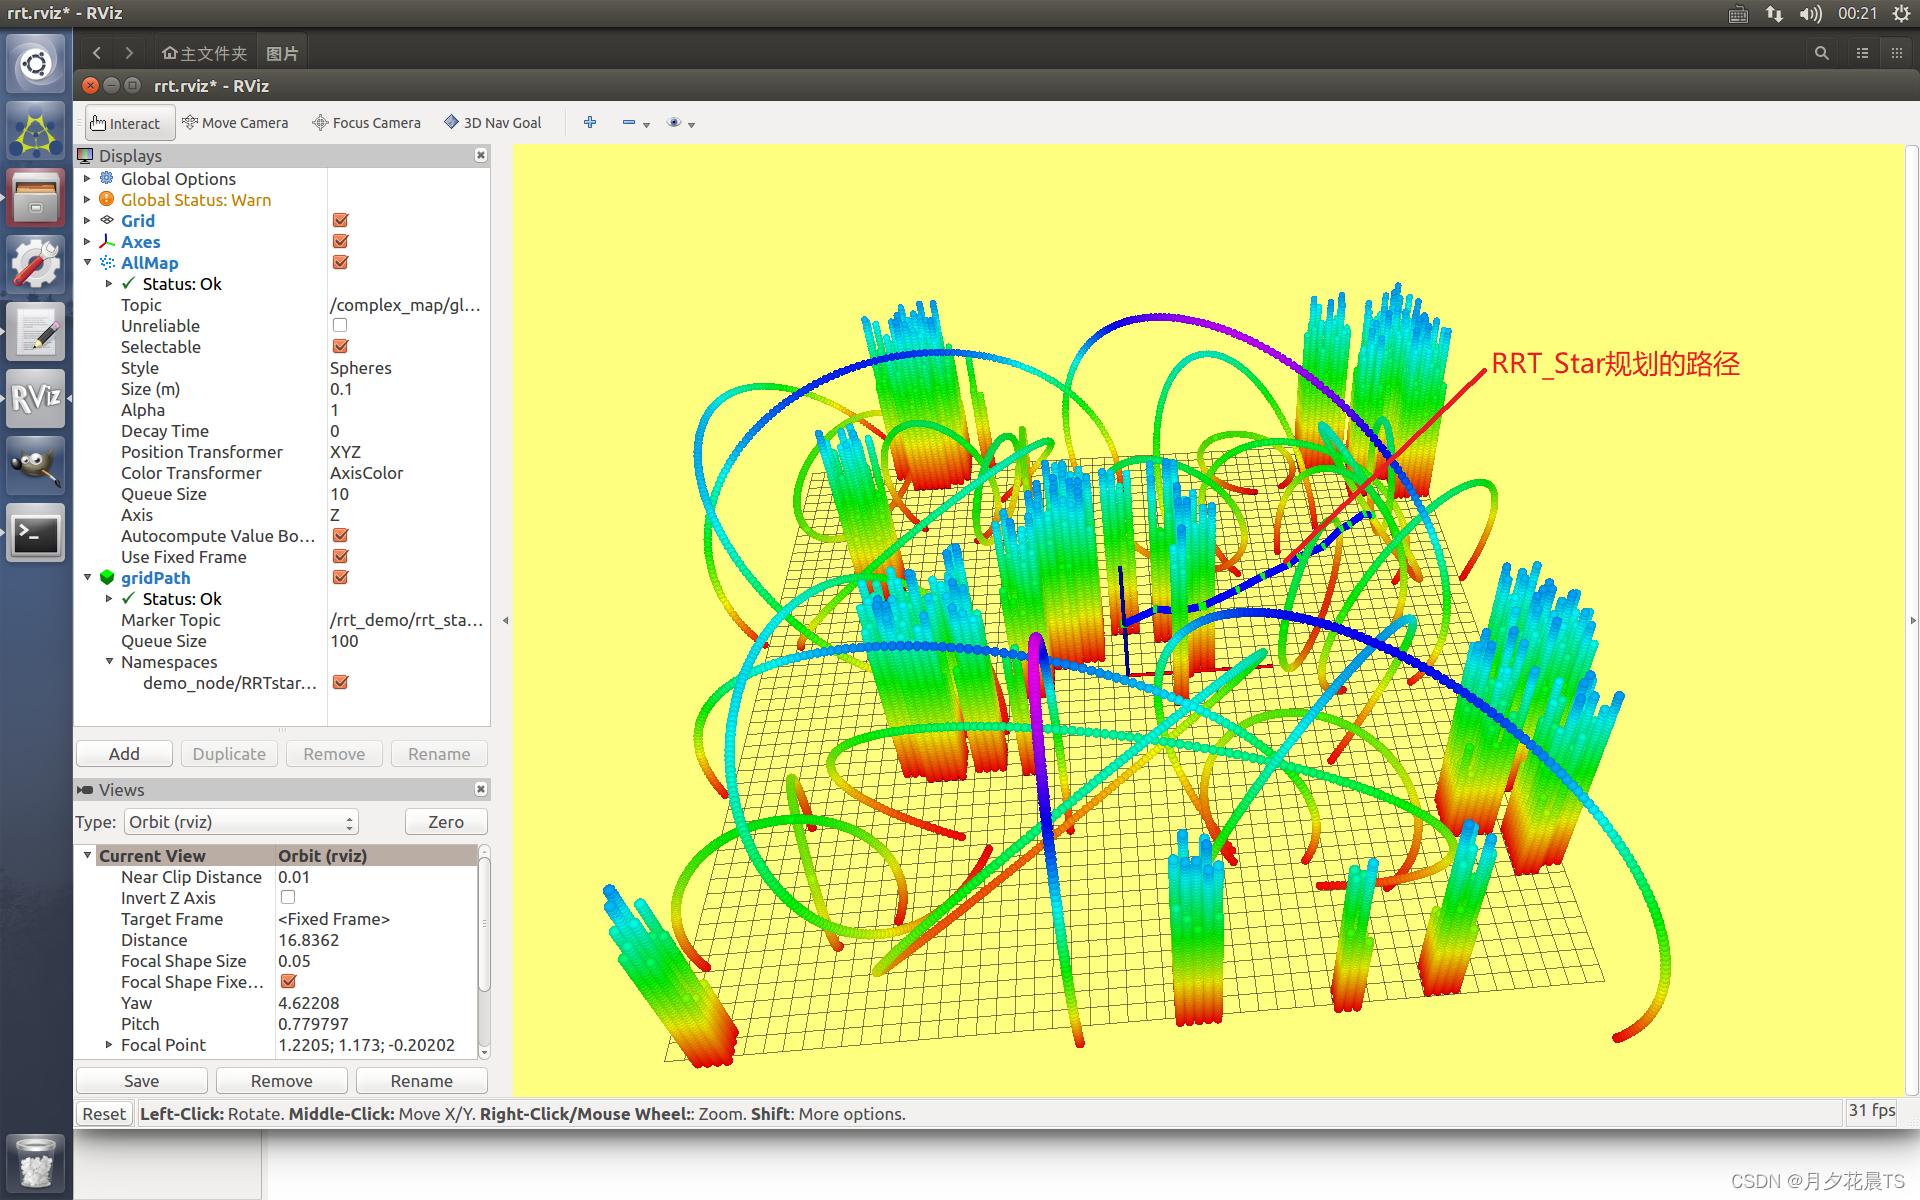Open the terminal from the dock

click(36, 534)
